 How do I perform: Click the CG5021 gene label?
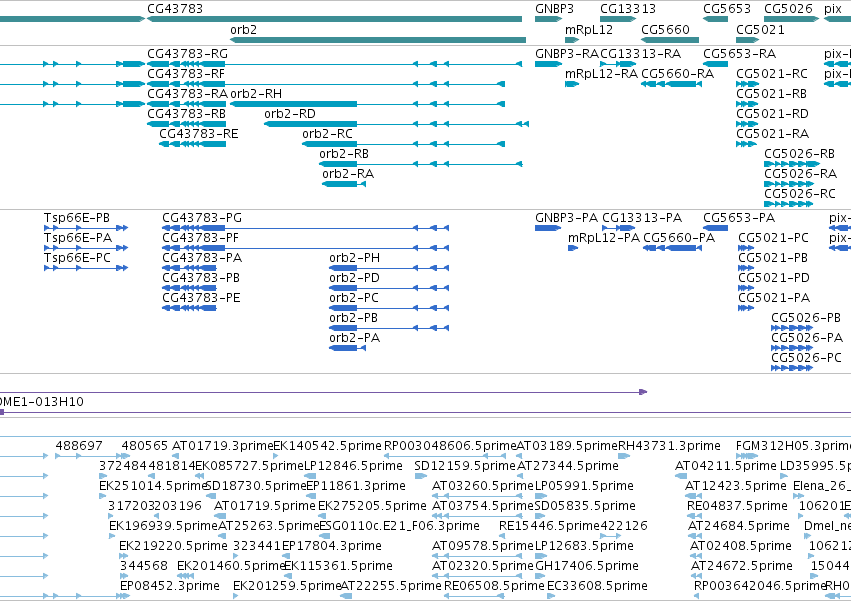[760, 30]
